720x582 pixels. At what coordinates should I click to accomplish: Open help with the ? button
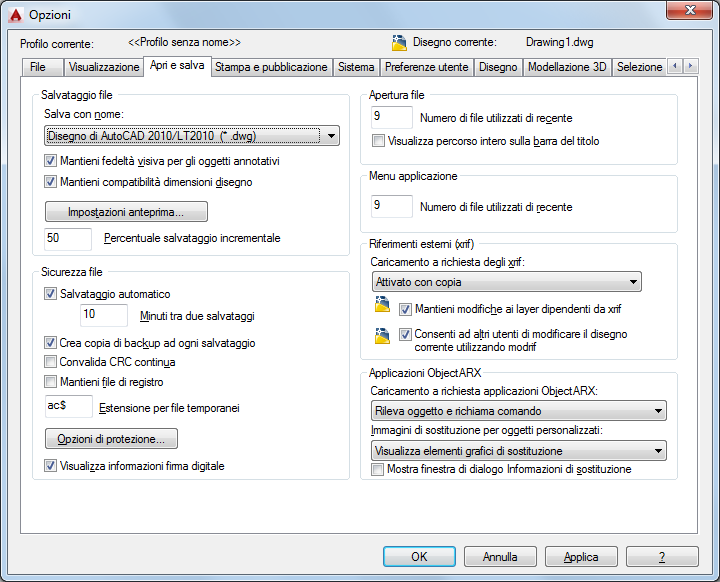(662, 557)
